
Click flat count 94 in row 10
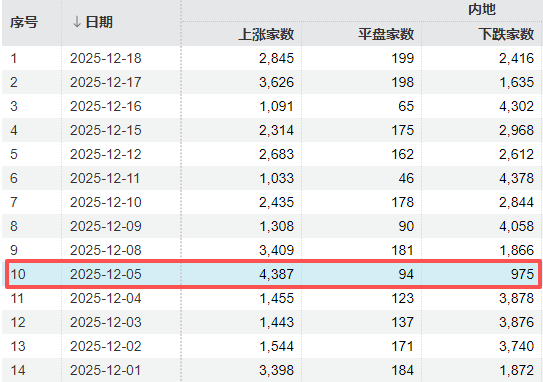pos(406,274)
